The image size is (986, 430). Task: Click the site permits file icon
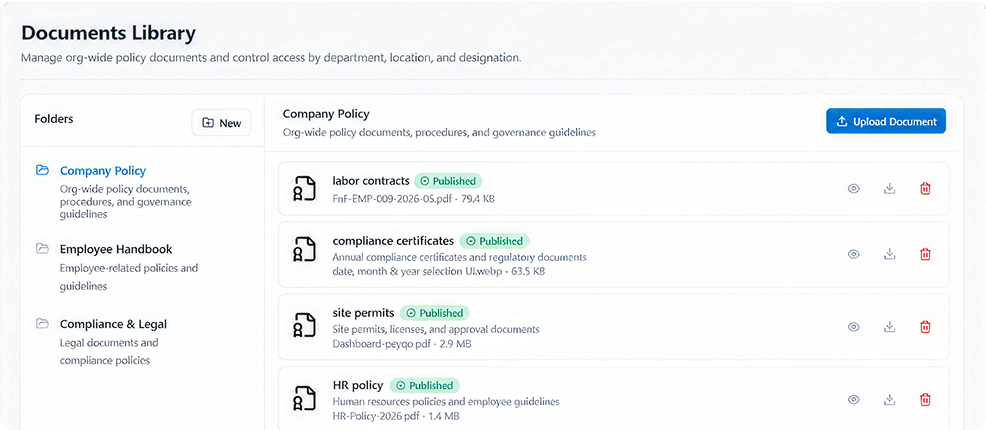[x=304, y=324]
